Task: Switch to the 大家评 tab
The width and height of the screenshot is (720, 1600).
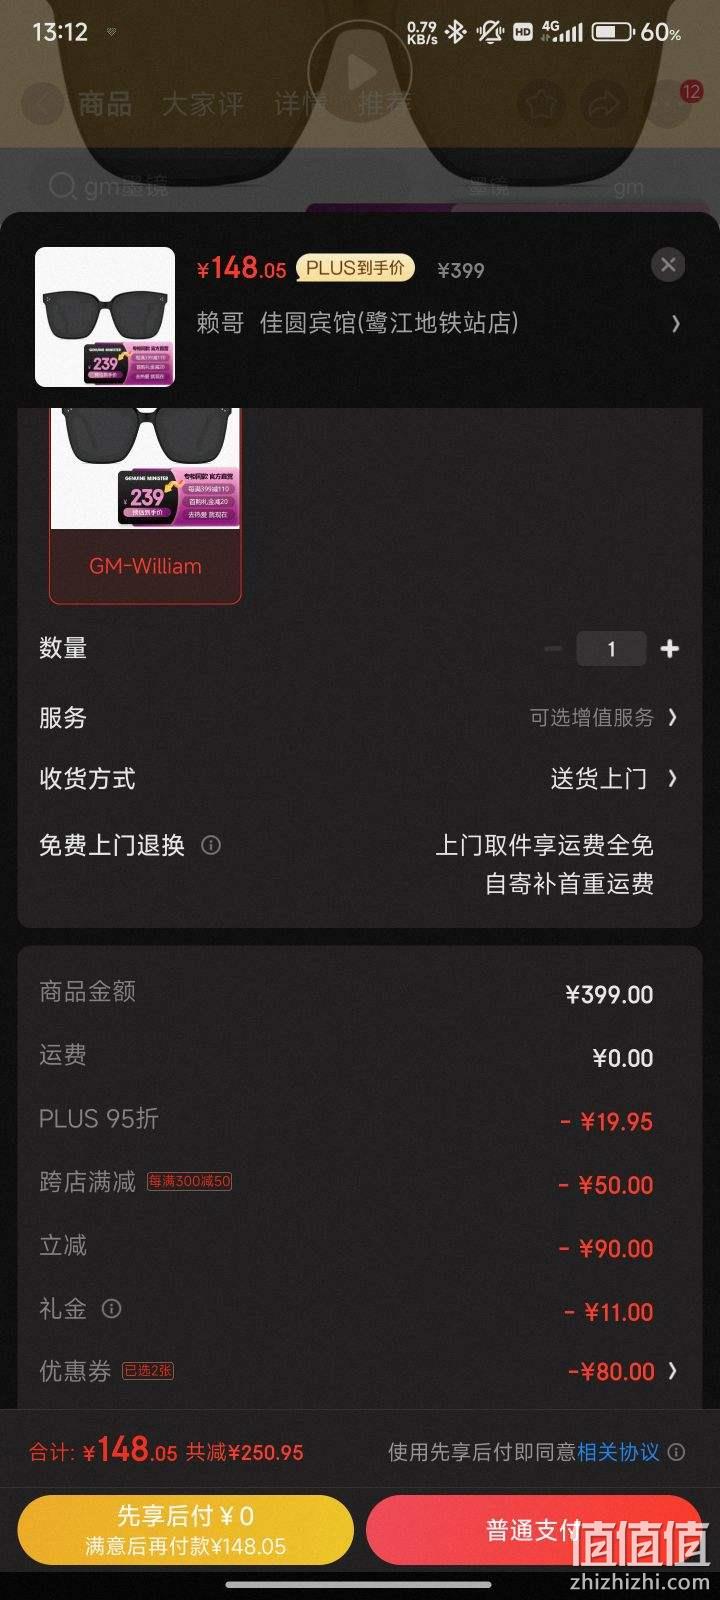Action: coord(203,103)
